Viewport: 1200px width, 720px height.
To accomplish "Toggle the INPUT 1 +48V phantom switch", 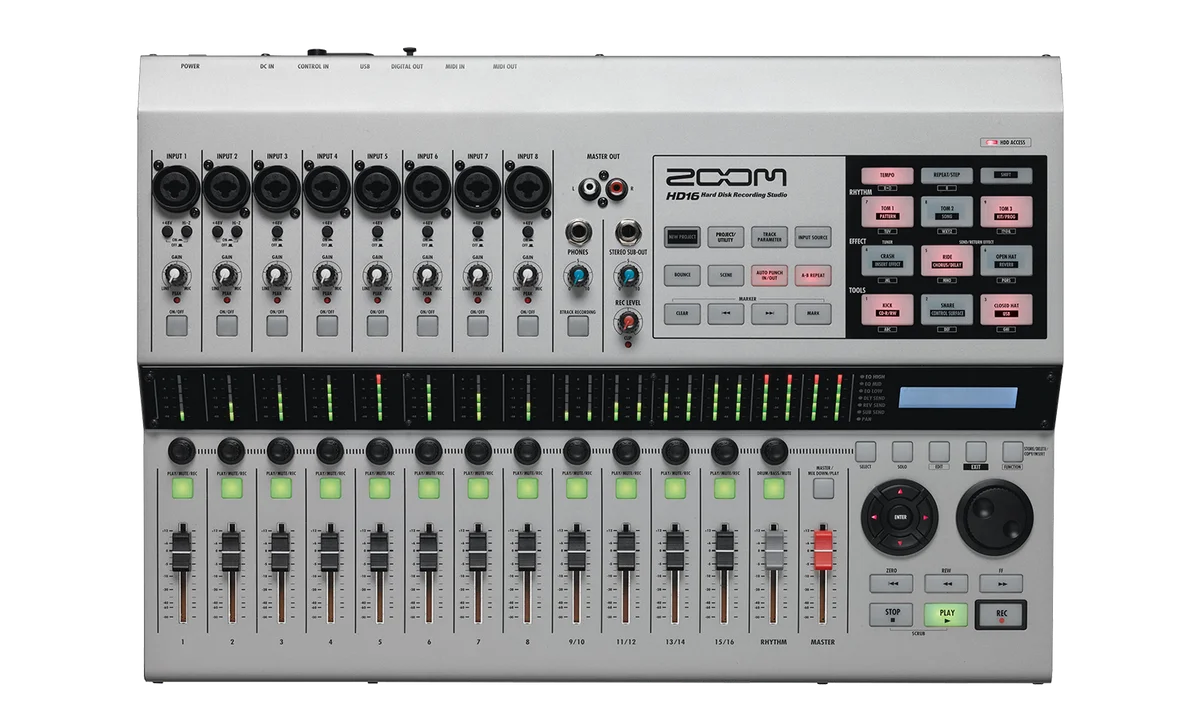I will (x=168, y=232).
